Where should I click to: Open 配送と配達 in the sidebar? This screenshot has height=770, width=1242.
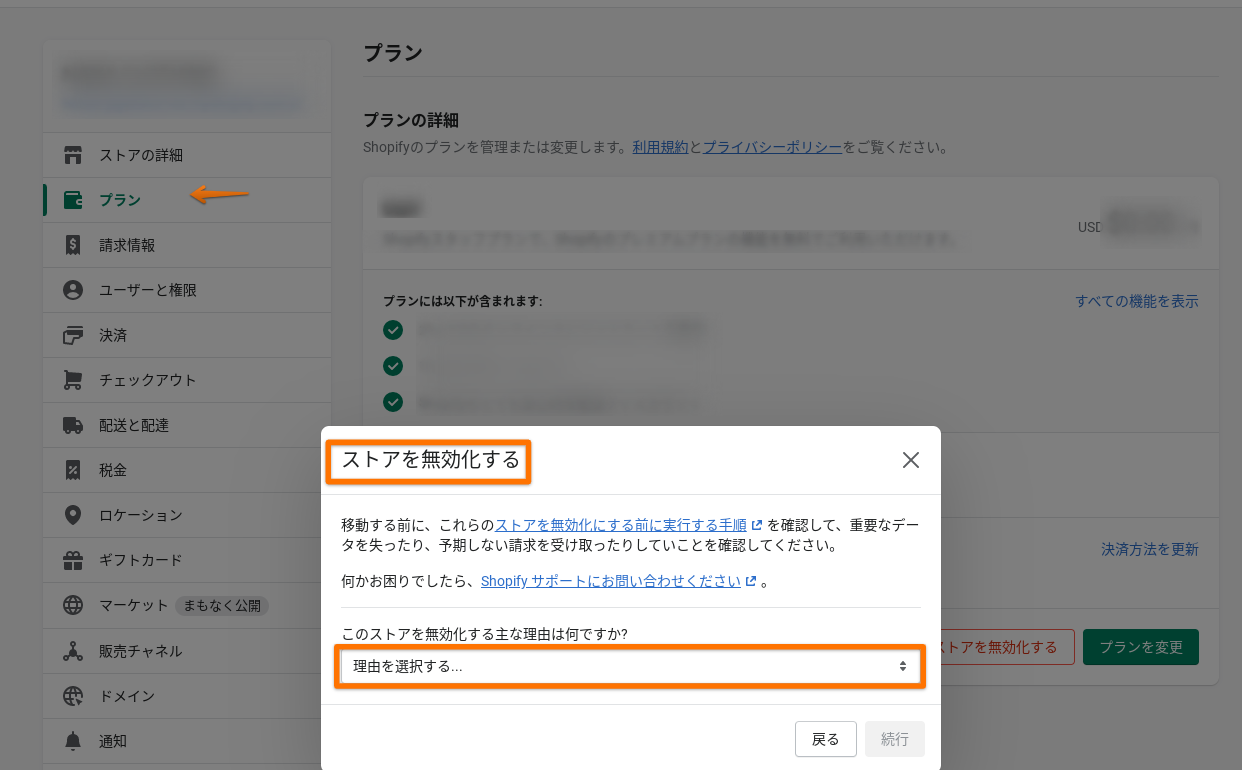pos(187,425)
